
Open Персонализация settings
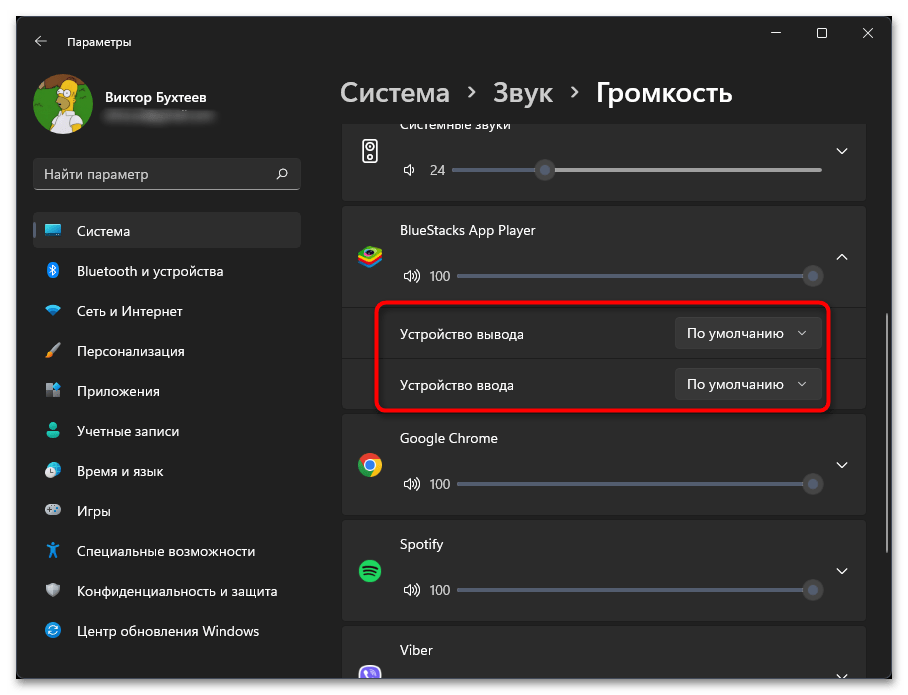(x=167, y=350)
